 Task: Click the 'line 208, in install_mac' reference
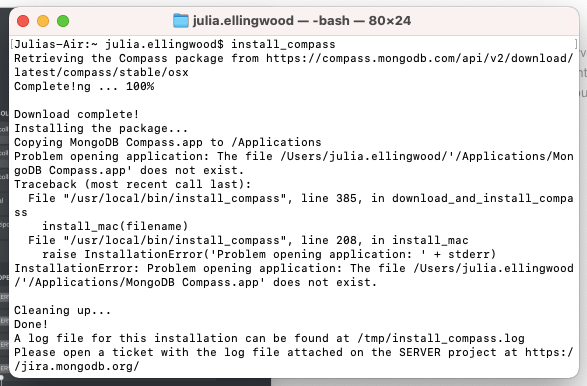pyautogui.click(x=384, y=240)
